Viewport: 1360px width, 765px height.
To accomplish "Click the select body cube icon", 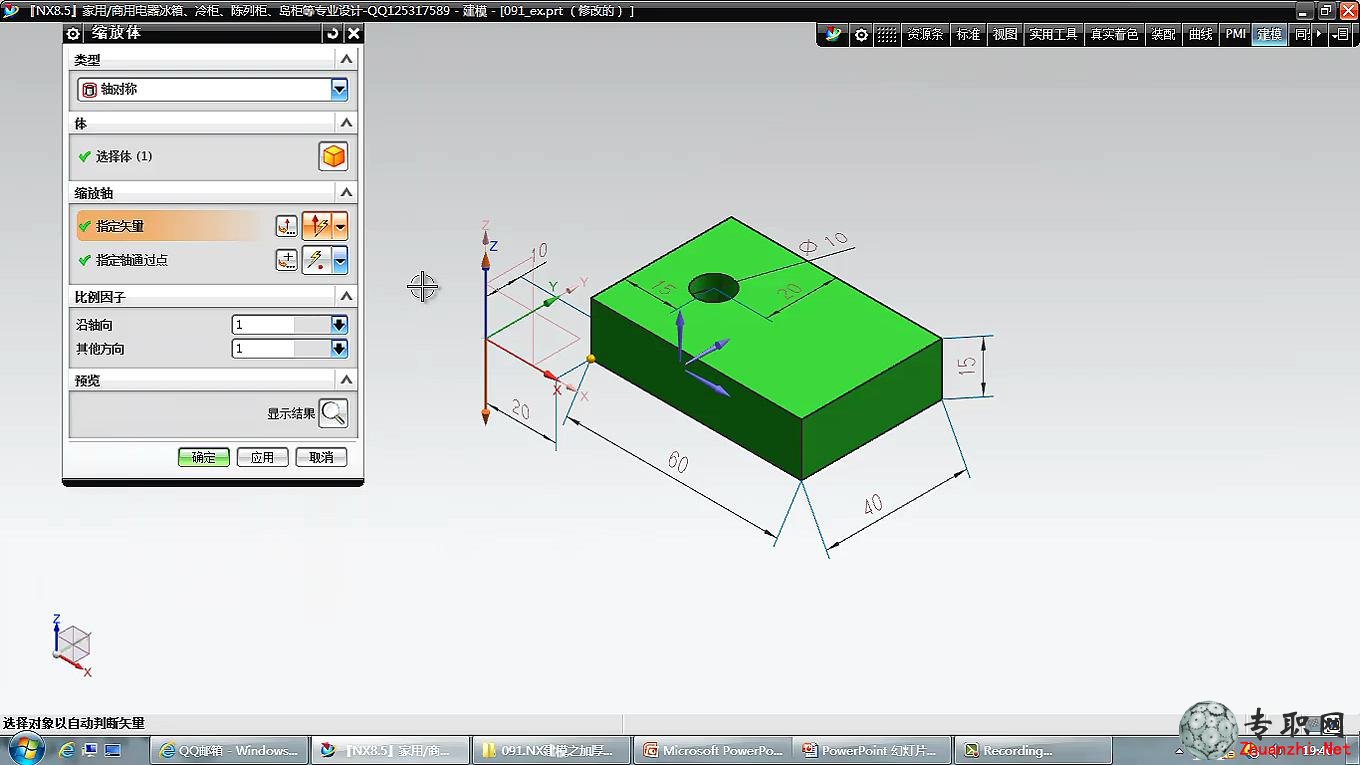I will click(x=333, y=156).
